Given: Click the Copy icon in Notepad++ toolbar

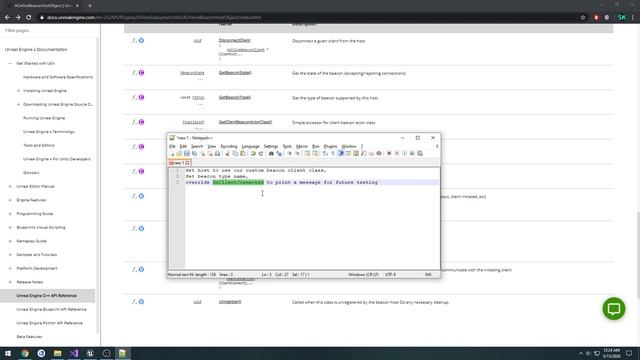Looking at the screenshot, I should (x=235, y=153).
